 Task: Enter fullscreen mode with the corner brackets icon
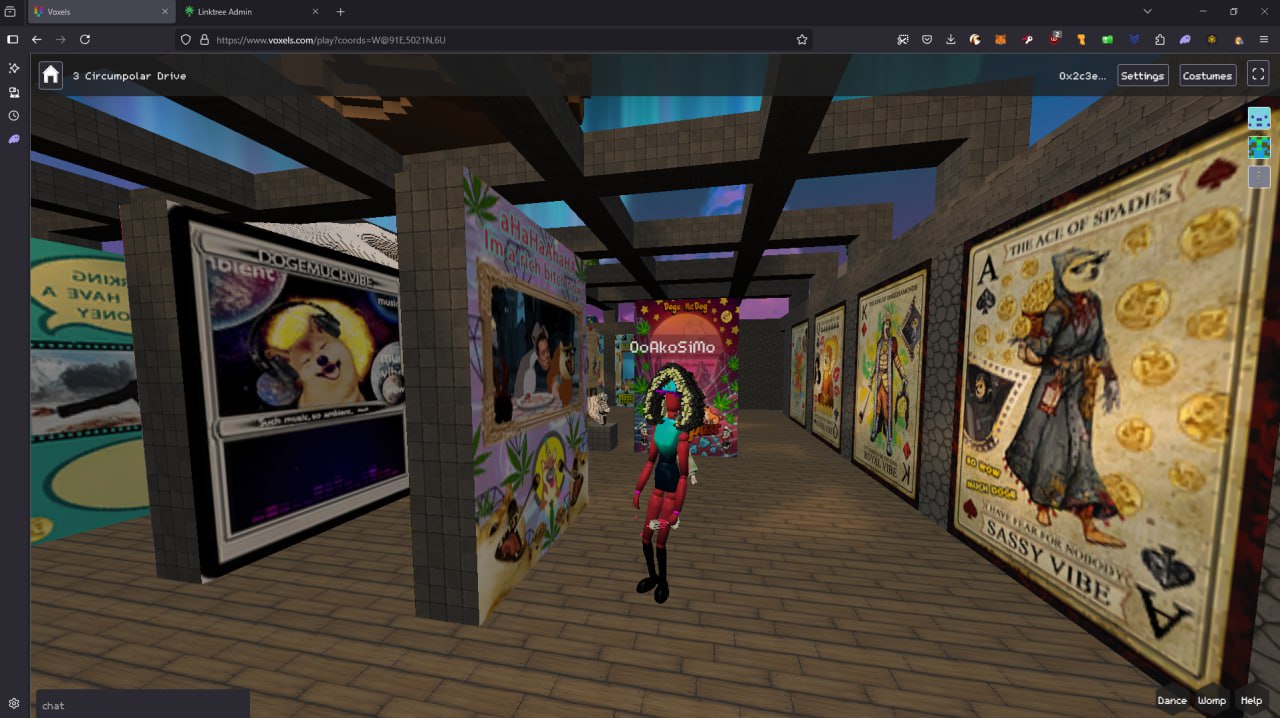[x=1258, y=75]
